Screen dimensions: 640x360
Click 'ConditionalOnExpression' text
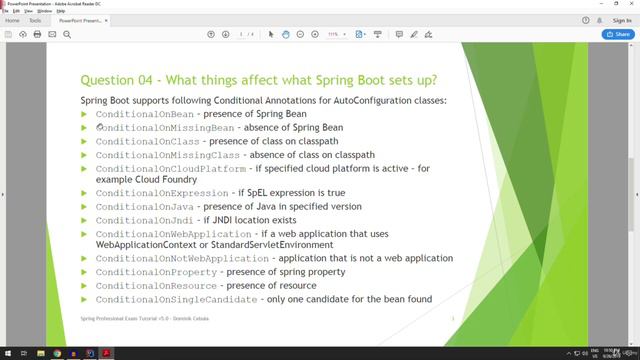pyautogui.click(x=162, y=193)
